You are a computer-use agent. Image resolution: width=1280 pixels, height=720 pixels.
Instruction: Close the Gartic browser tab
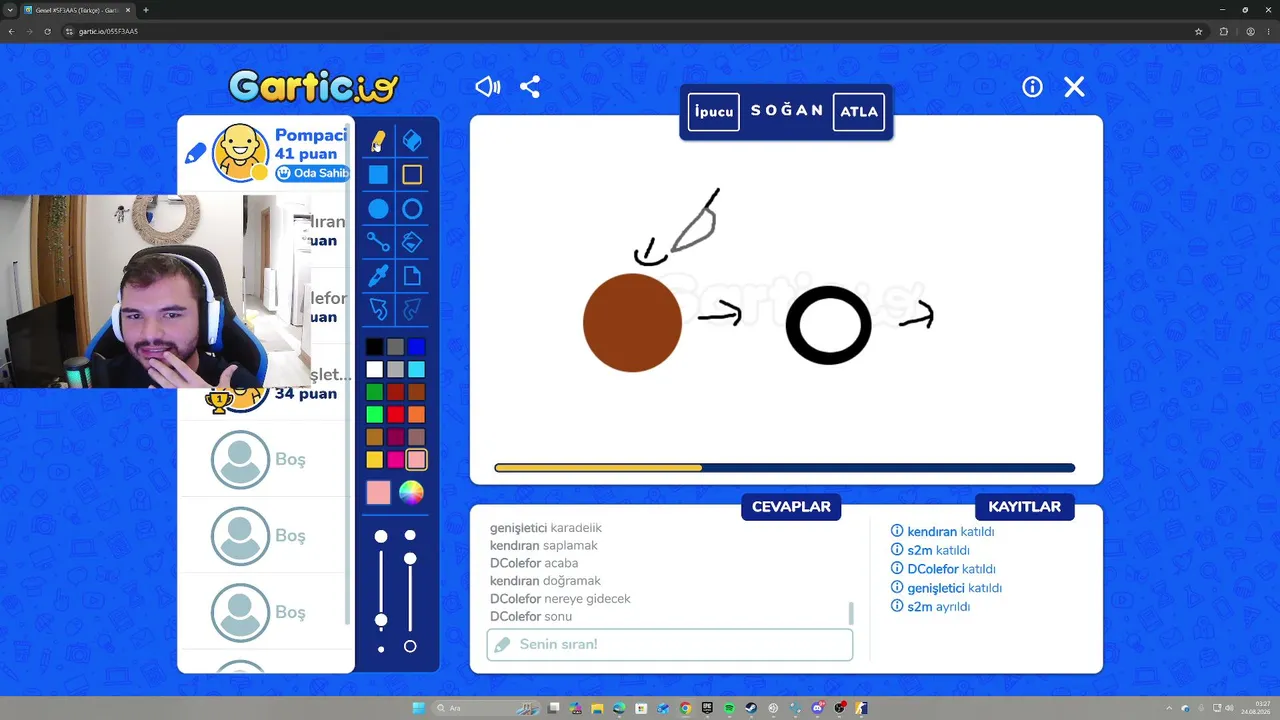pyautogui.click(x=128, y=10)
